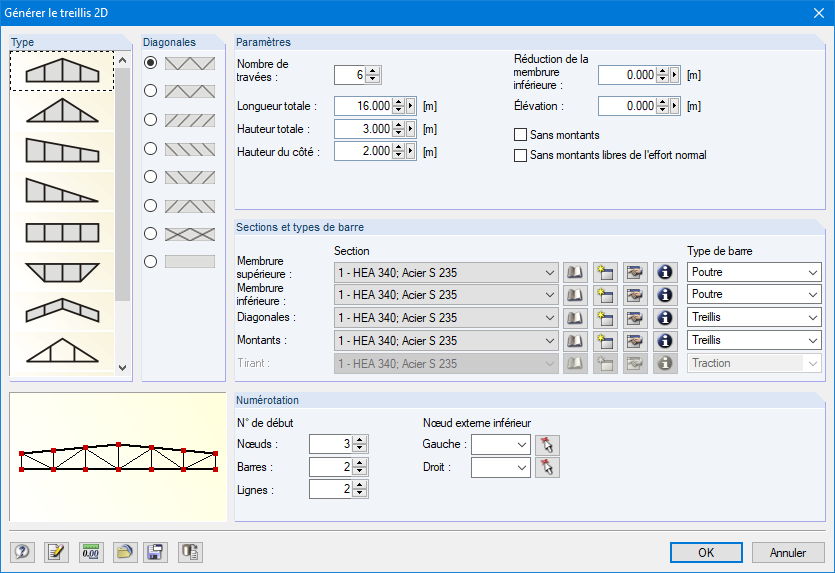Image resolution: width=835 pixels, height=573 pixels.
Task: Select the inverted trapezoid truss type
Action: pyautogui.click(x=62, y=272)
